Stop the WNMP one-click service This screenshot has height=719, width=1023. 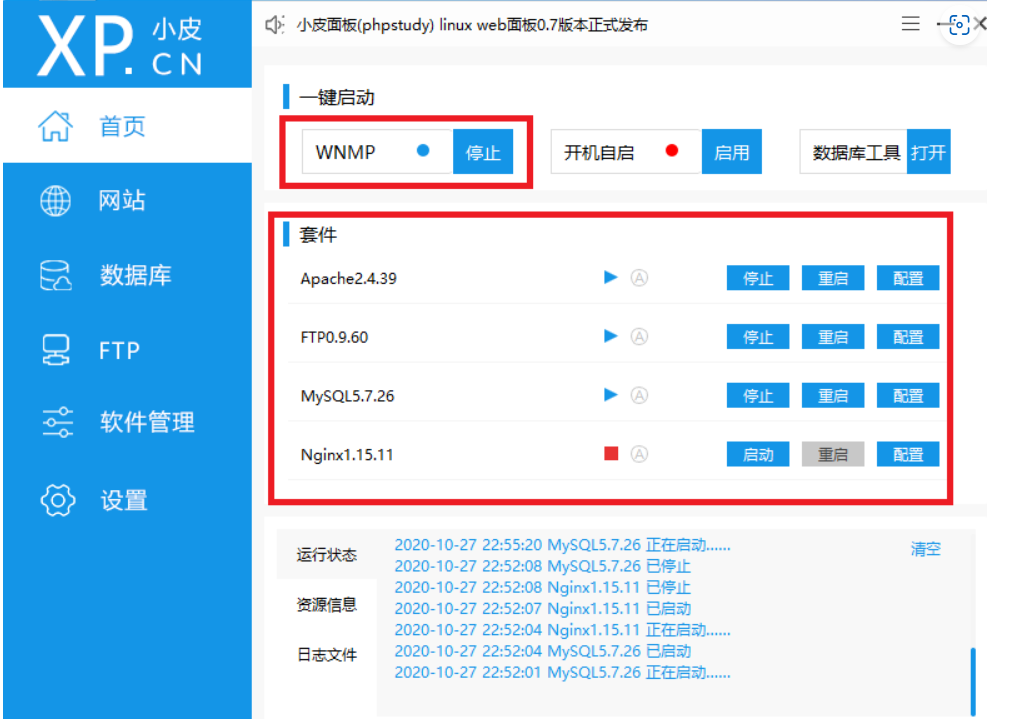tap(482, 152)
